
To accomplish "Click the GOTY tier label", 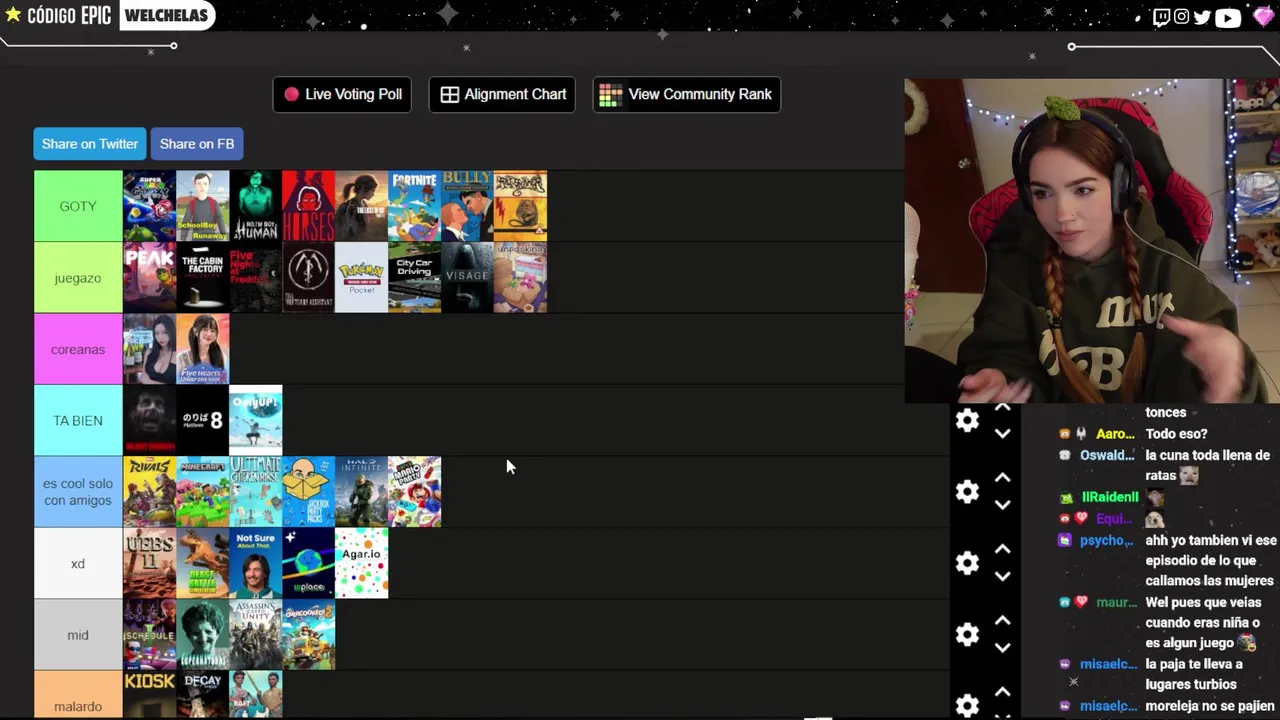I will tap(78, 206).
